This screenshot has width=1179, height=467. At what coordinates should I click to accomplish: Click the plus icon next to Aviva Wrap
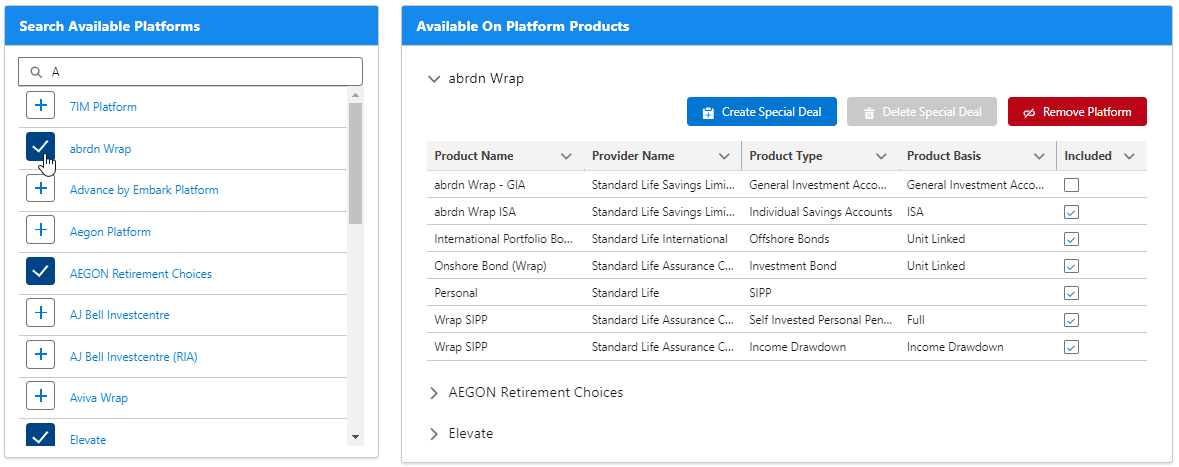40,397
